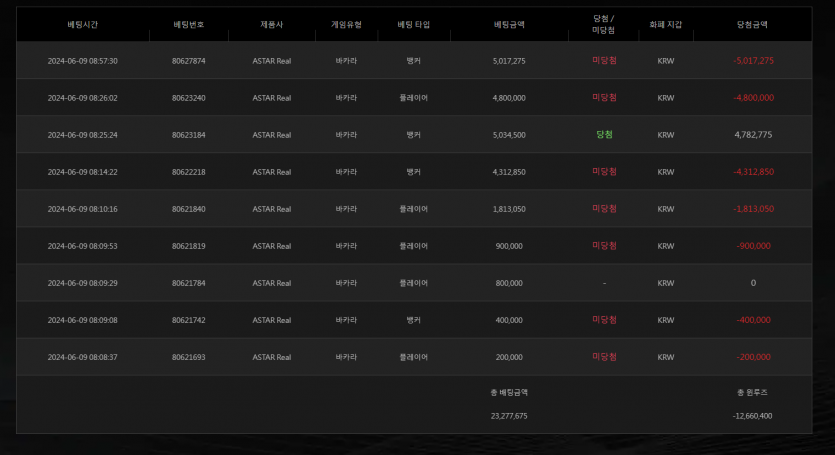Click result amount -900,000
Viewport: 835px width, 455px height.
(753, 246)
